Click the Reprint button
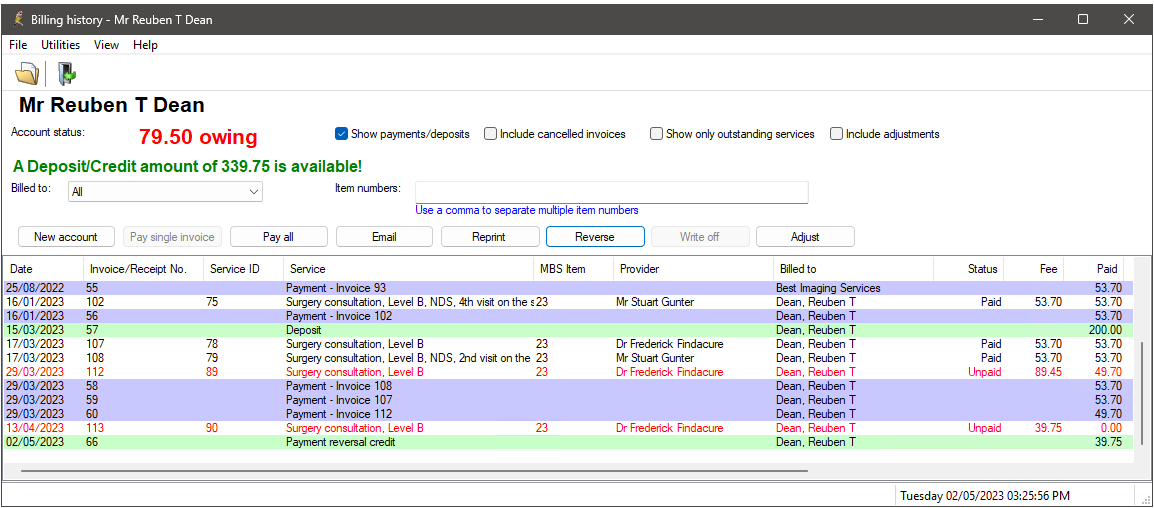 tap(489, 236)
